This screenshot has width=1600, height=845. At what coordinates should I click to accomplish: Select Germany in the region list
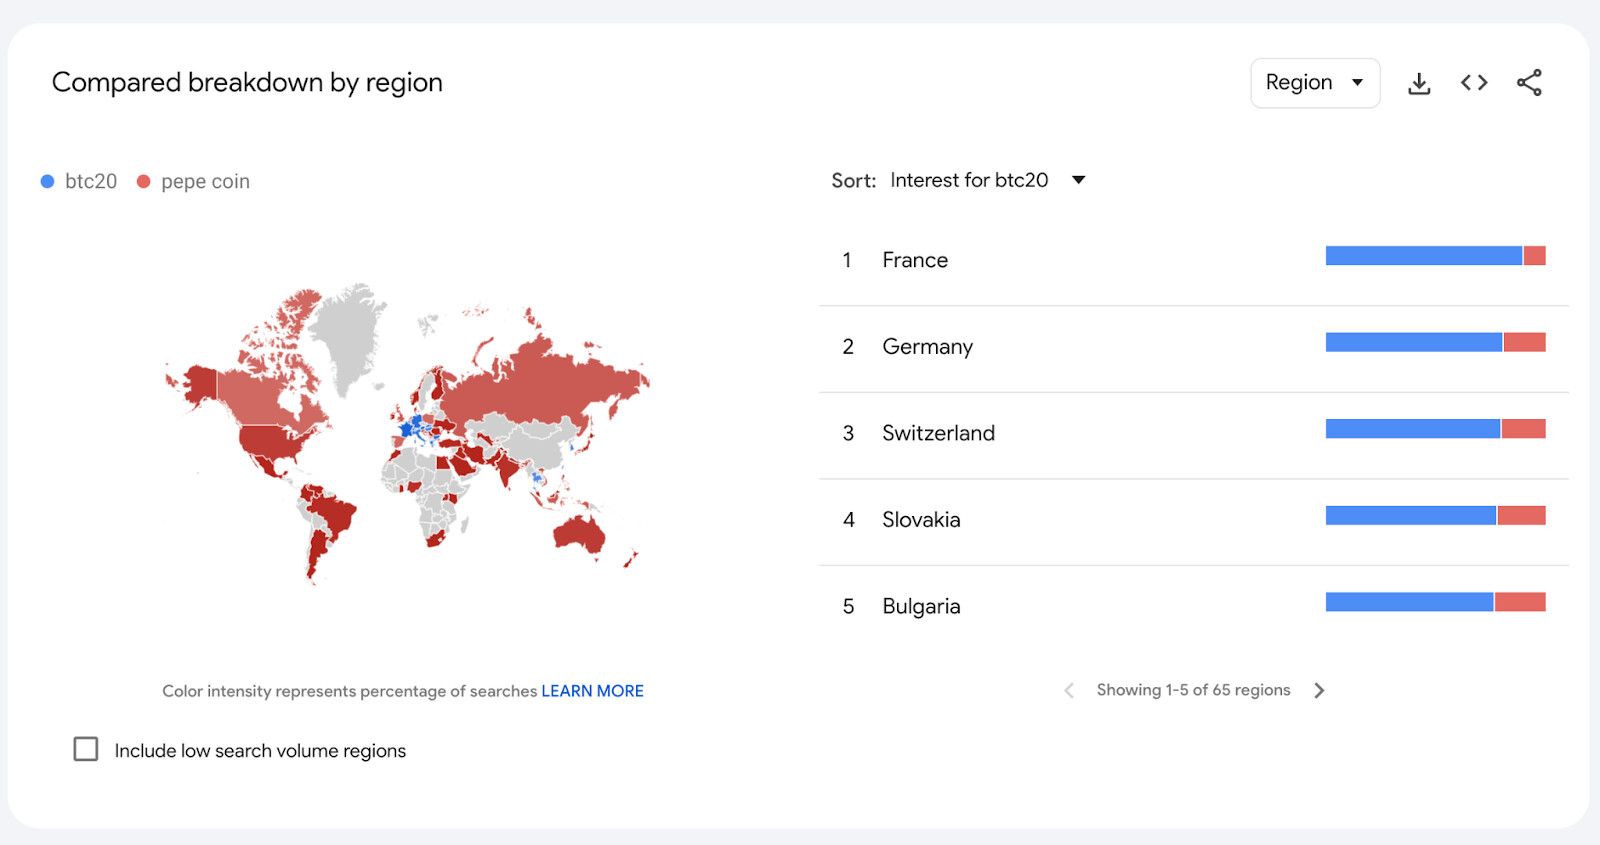[x=927, y=346]
